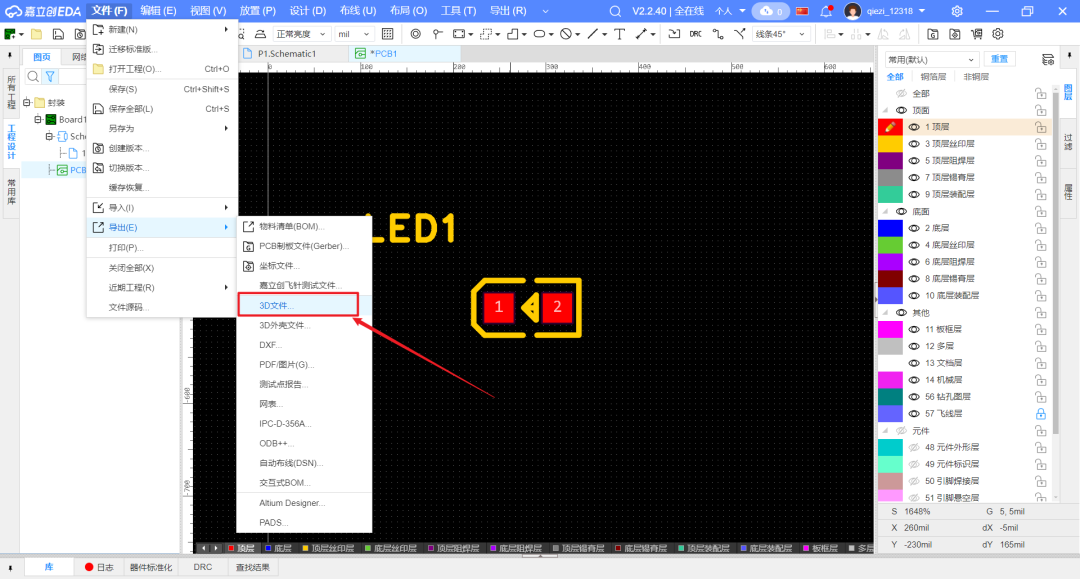Toggle lock for 1 顶层 layer
Screen dimensions: 1080x579
point(1040,127)
